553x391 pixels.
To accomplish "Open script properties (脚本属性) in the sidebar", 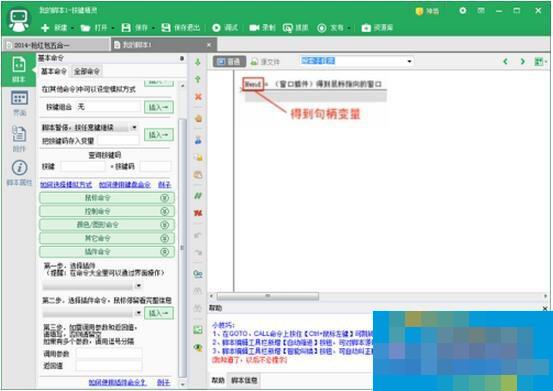I will point(19,173).
